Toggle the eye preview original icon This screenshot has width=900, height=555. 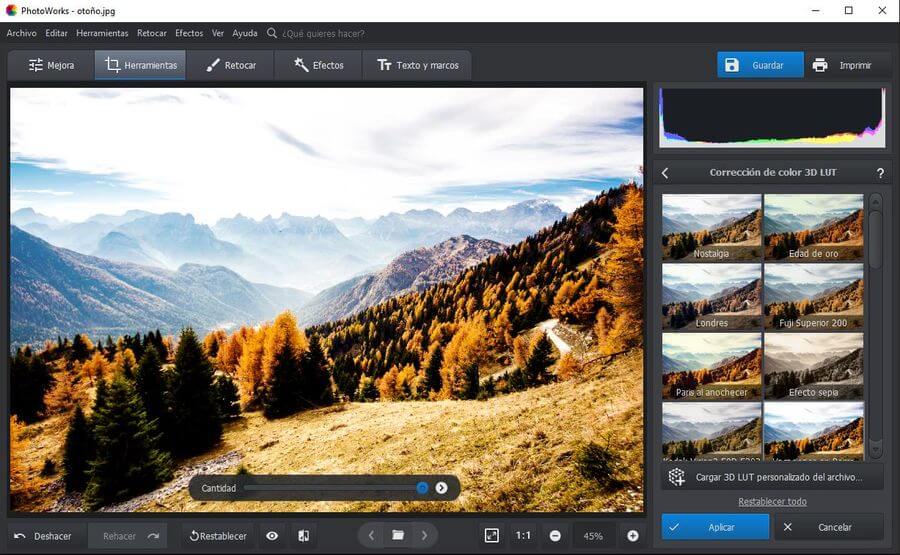coord(272,536)
